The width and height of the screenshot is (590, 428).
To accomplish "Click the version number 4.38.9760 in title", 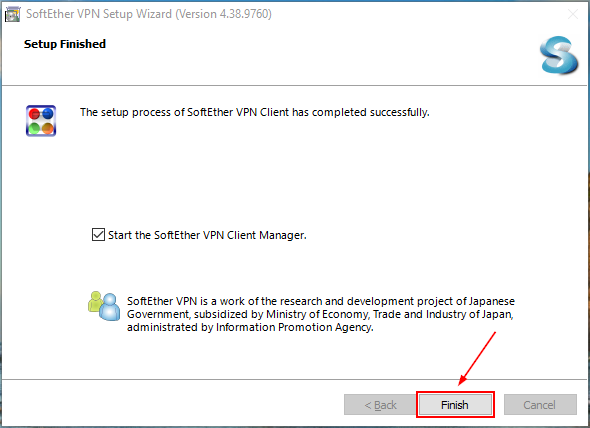I will [245, 14].
